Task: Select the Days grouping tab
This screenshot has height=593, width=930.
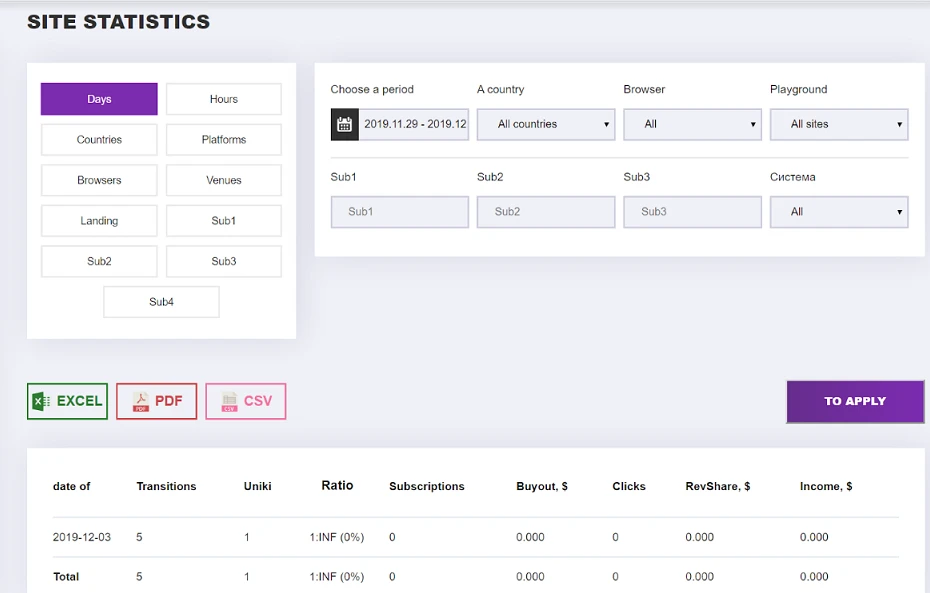Action: (x=99, y=99)
